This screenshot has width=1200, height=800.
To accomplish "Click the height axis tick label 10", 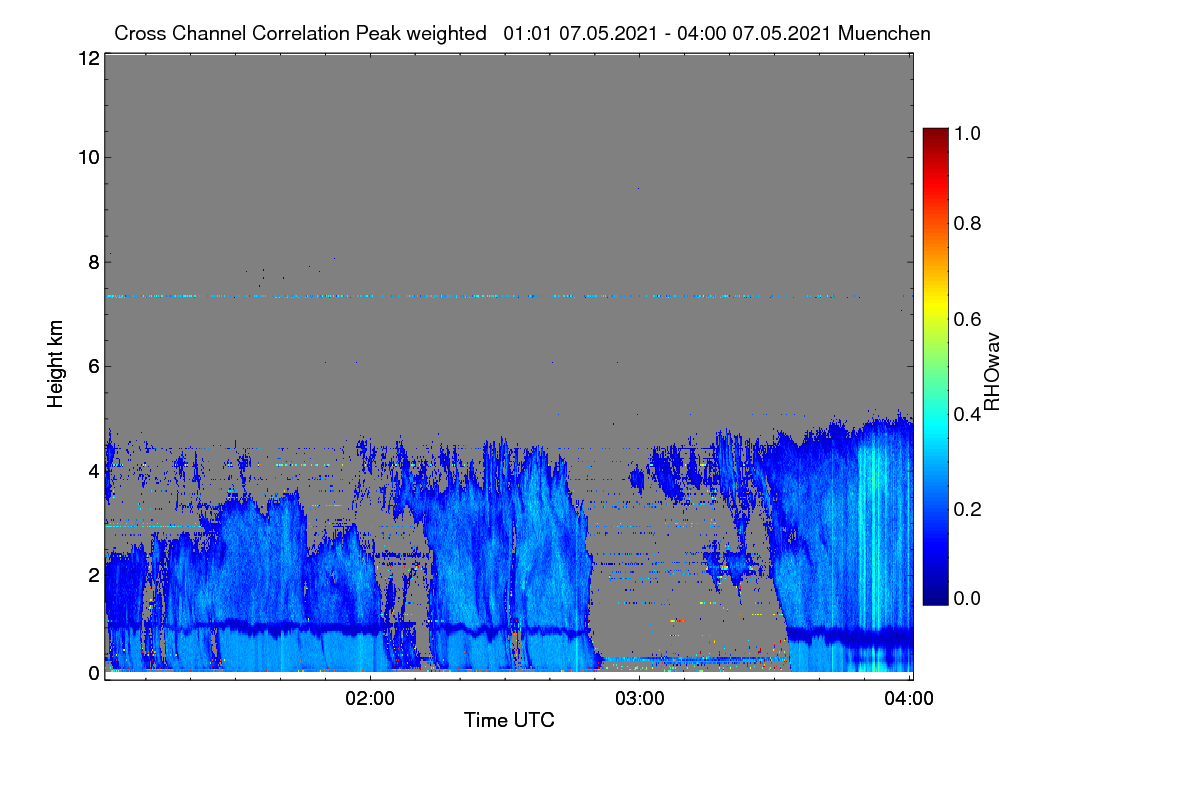I will [87, 157].
